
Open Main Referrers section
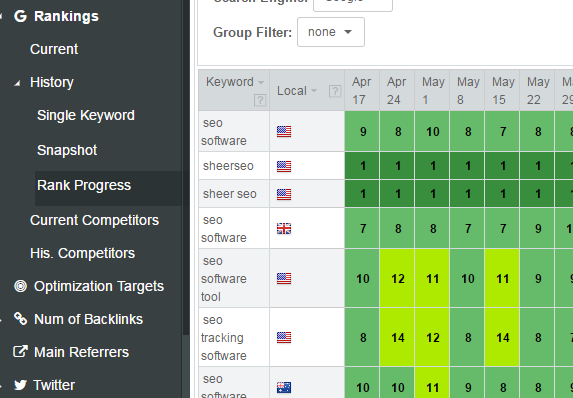point(81,352)
